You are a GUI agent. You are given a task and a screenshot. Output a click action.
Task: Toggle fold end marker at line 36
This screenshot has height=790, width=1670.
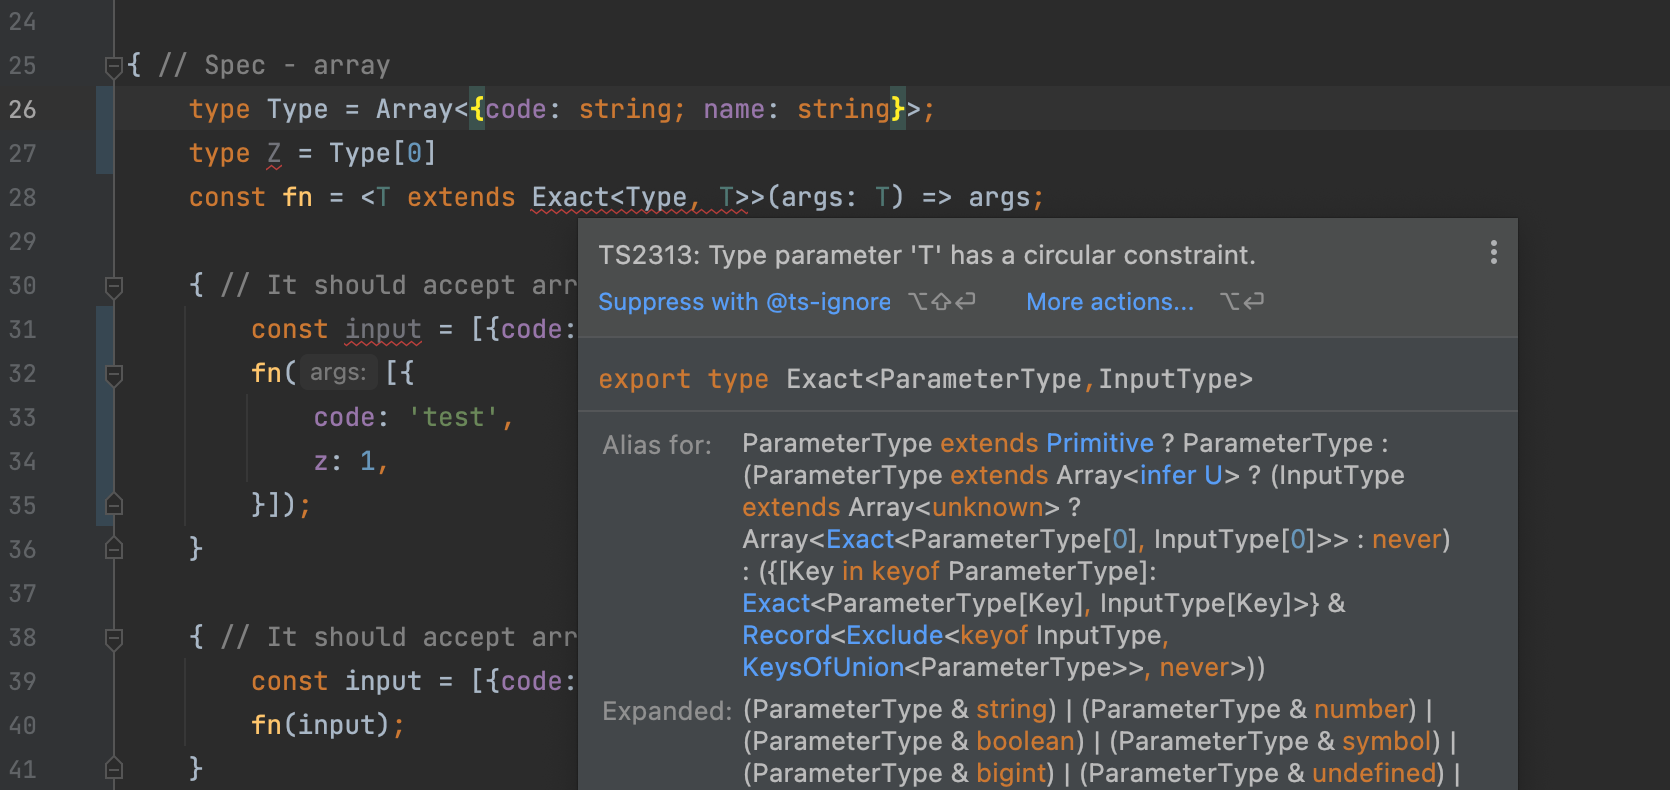coord(114,549)
